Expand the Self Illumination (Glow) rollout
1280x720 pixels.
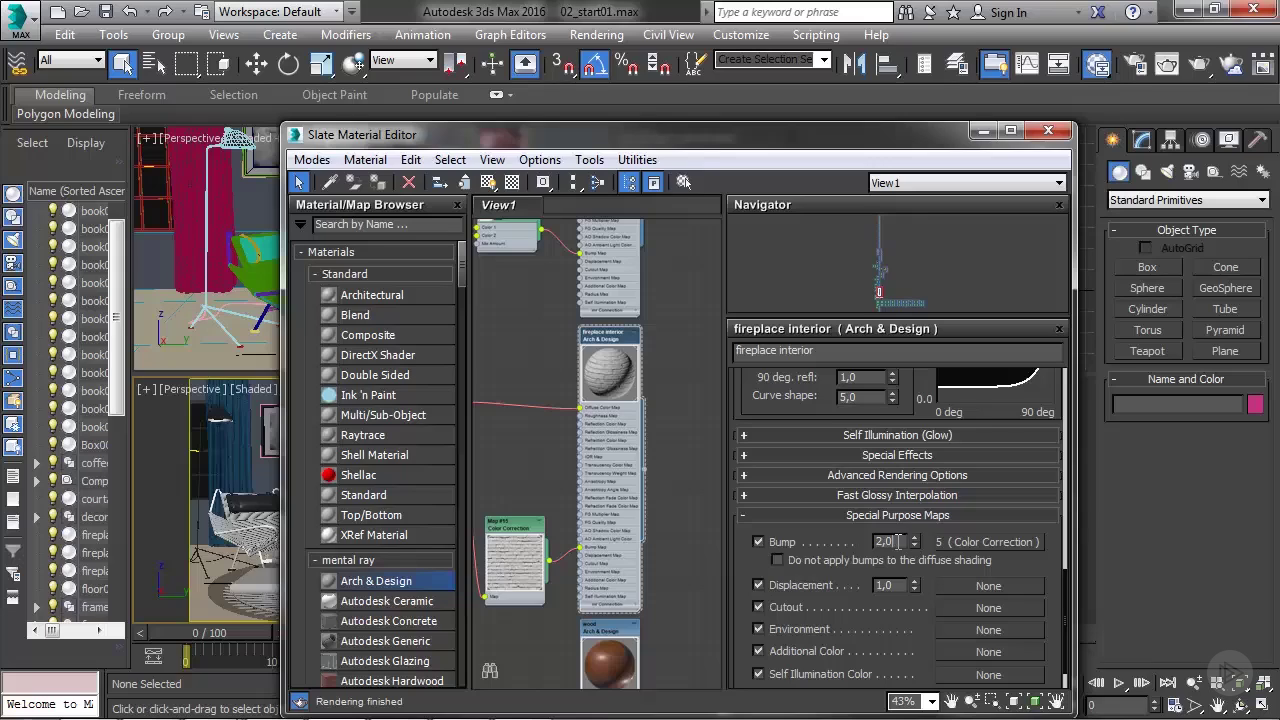point(897,435)
